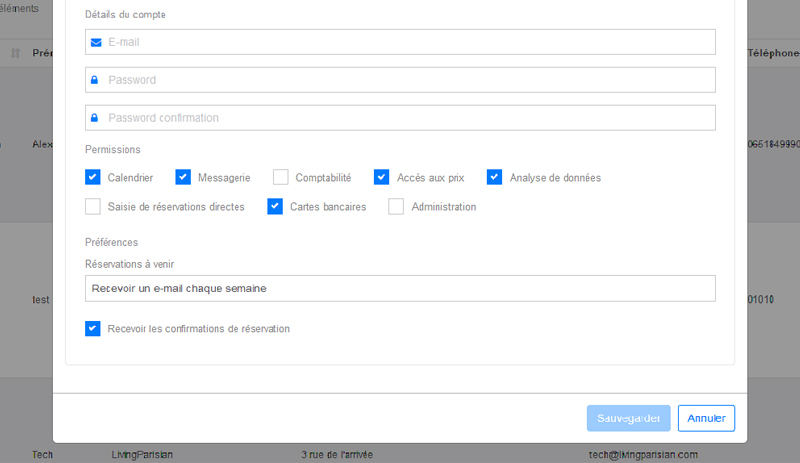
Task: Click the envelope icon in E-mail field
Action: click(x=96, y=42)
